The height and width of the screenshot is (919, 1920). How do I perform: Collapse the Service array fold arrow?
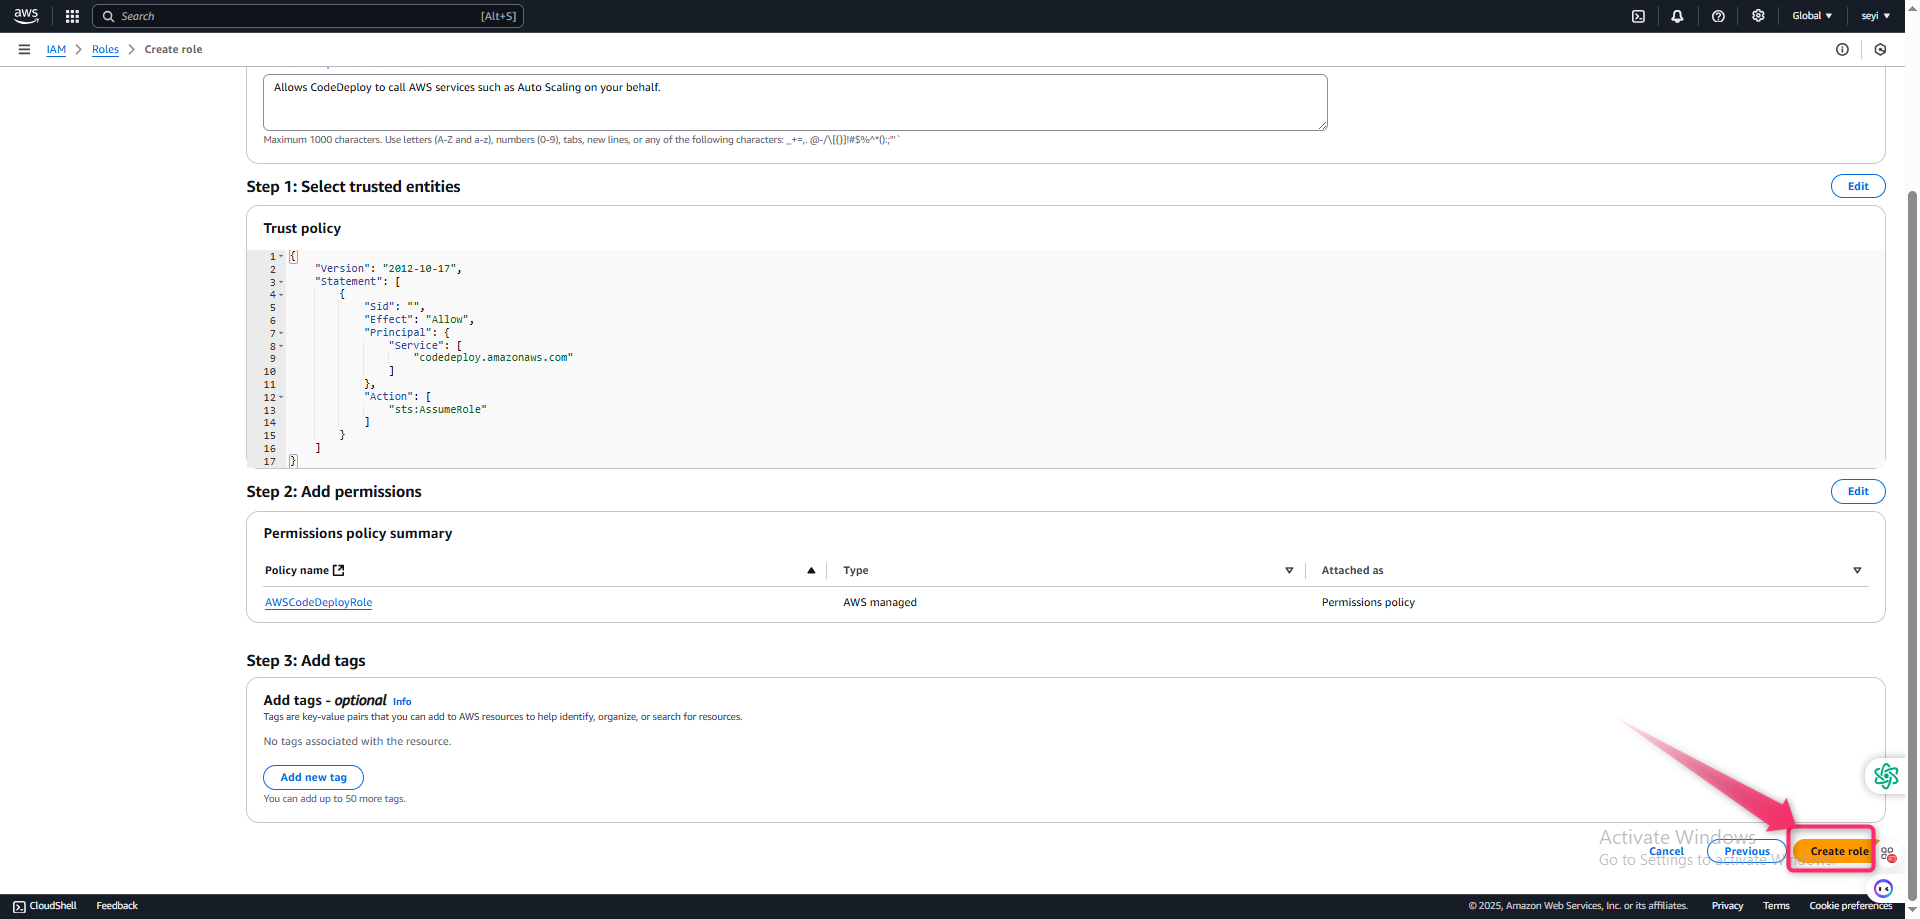click(281, 346)
